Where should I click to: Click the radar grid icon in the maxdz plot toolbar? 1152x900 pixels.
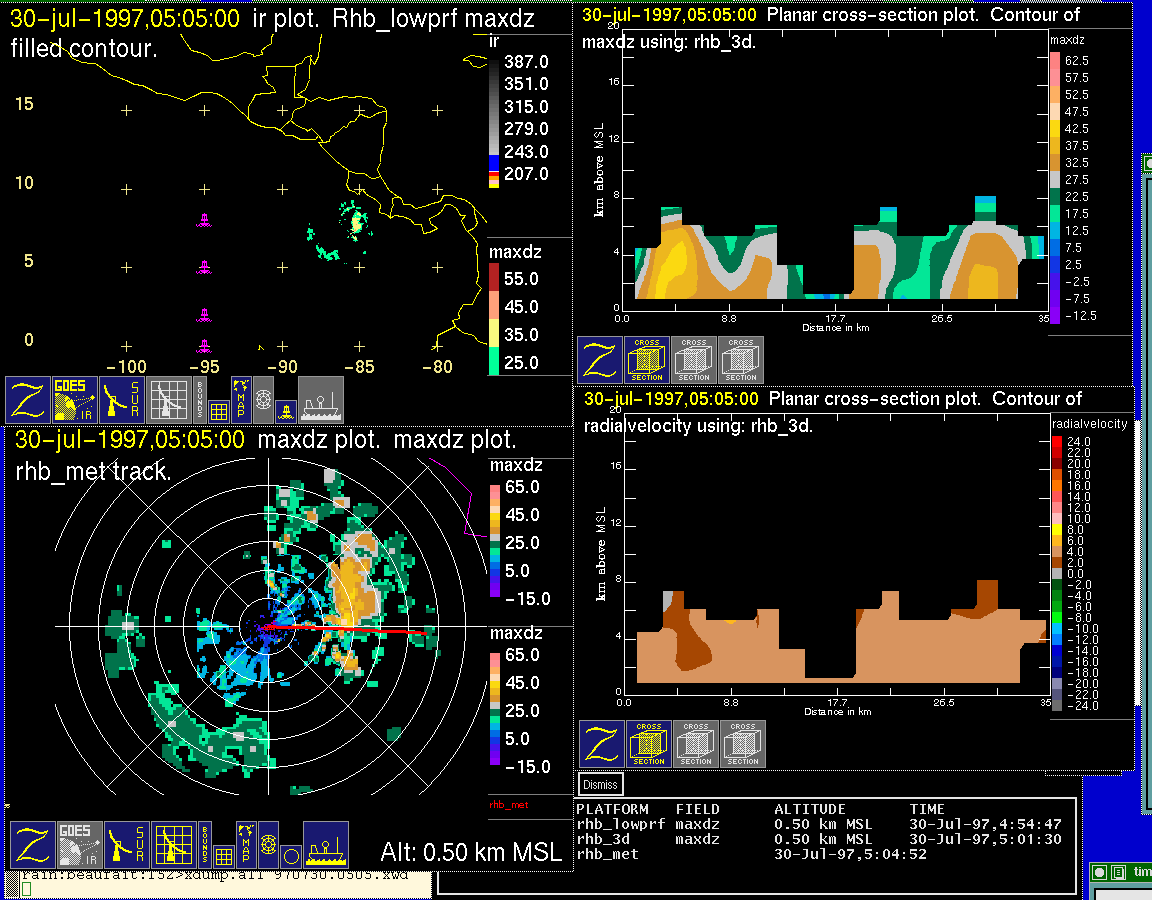[172, 845]
